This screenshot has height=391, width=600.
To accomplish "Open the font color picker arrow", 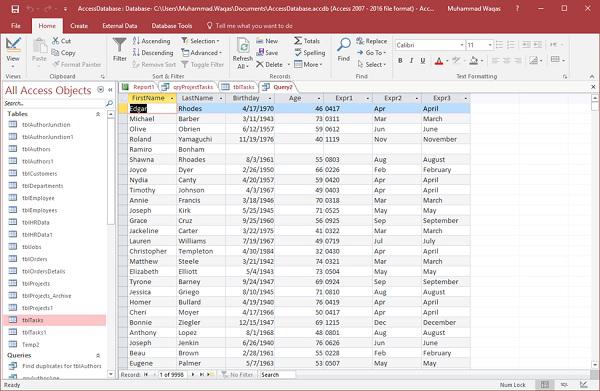I will [x=447, y=60].
